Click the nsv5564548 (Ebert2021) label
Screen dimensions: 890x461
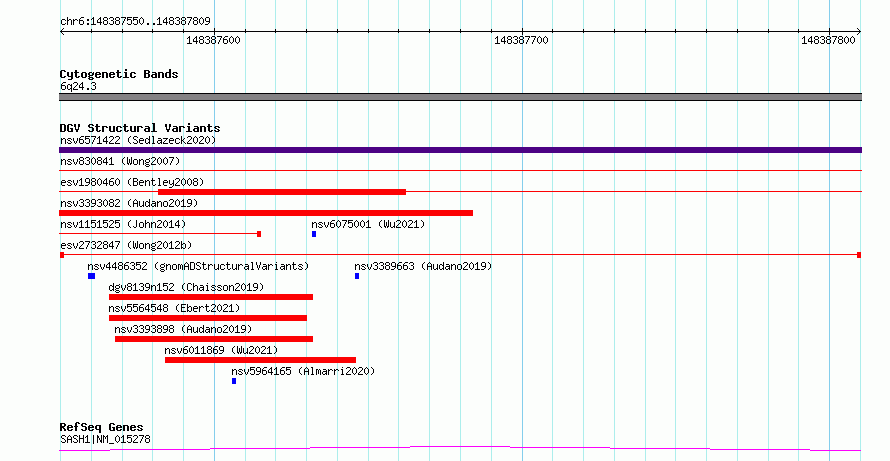pos(174,308)
